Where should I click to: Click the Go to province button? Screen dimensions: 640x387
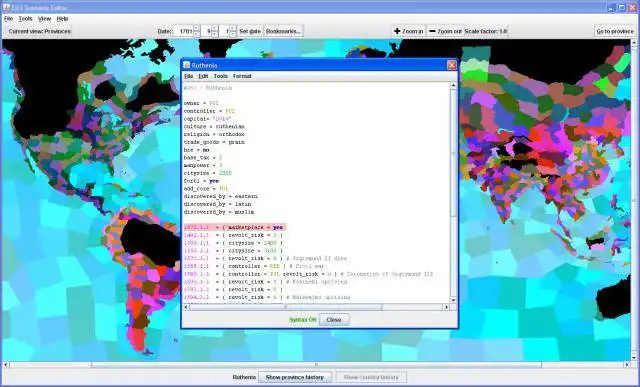coord(615,31)
